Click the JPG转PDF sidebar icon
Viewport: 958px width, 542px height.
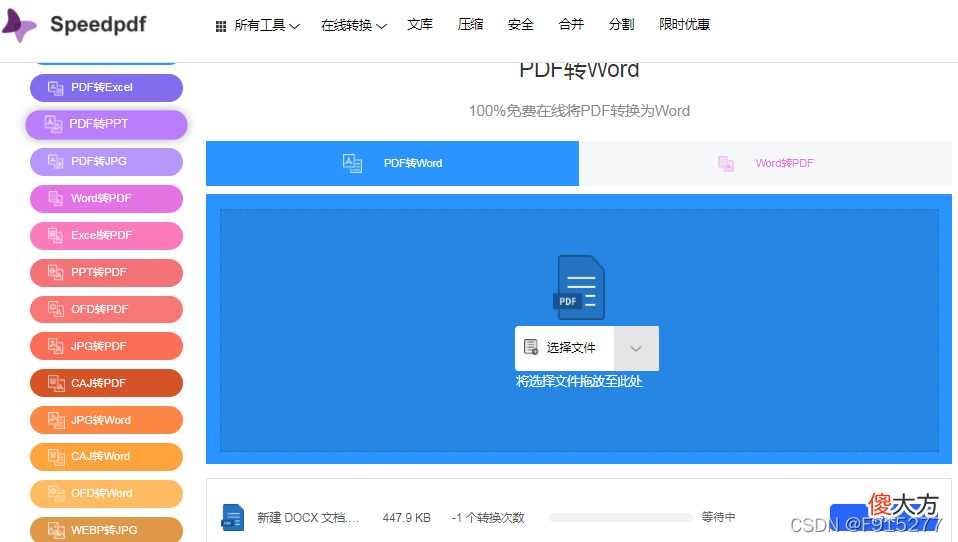56,346
